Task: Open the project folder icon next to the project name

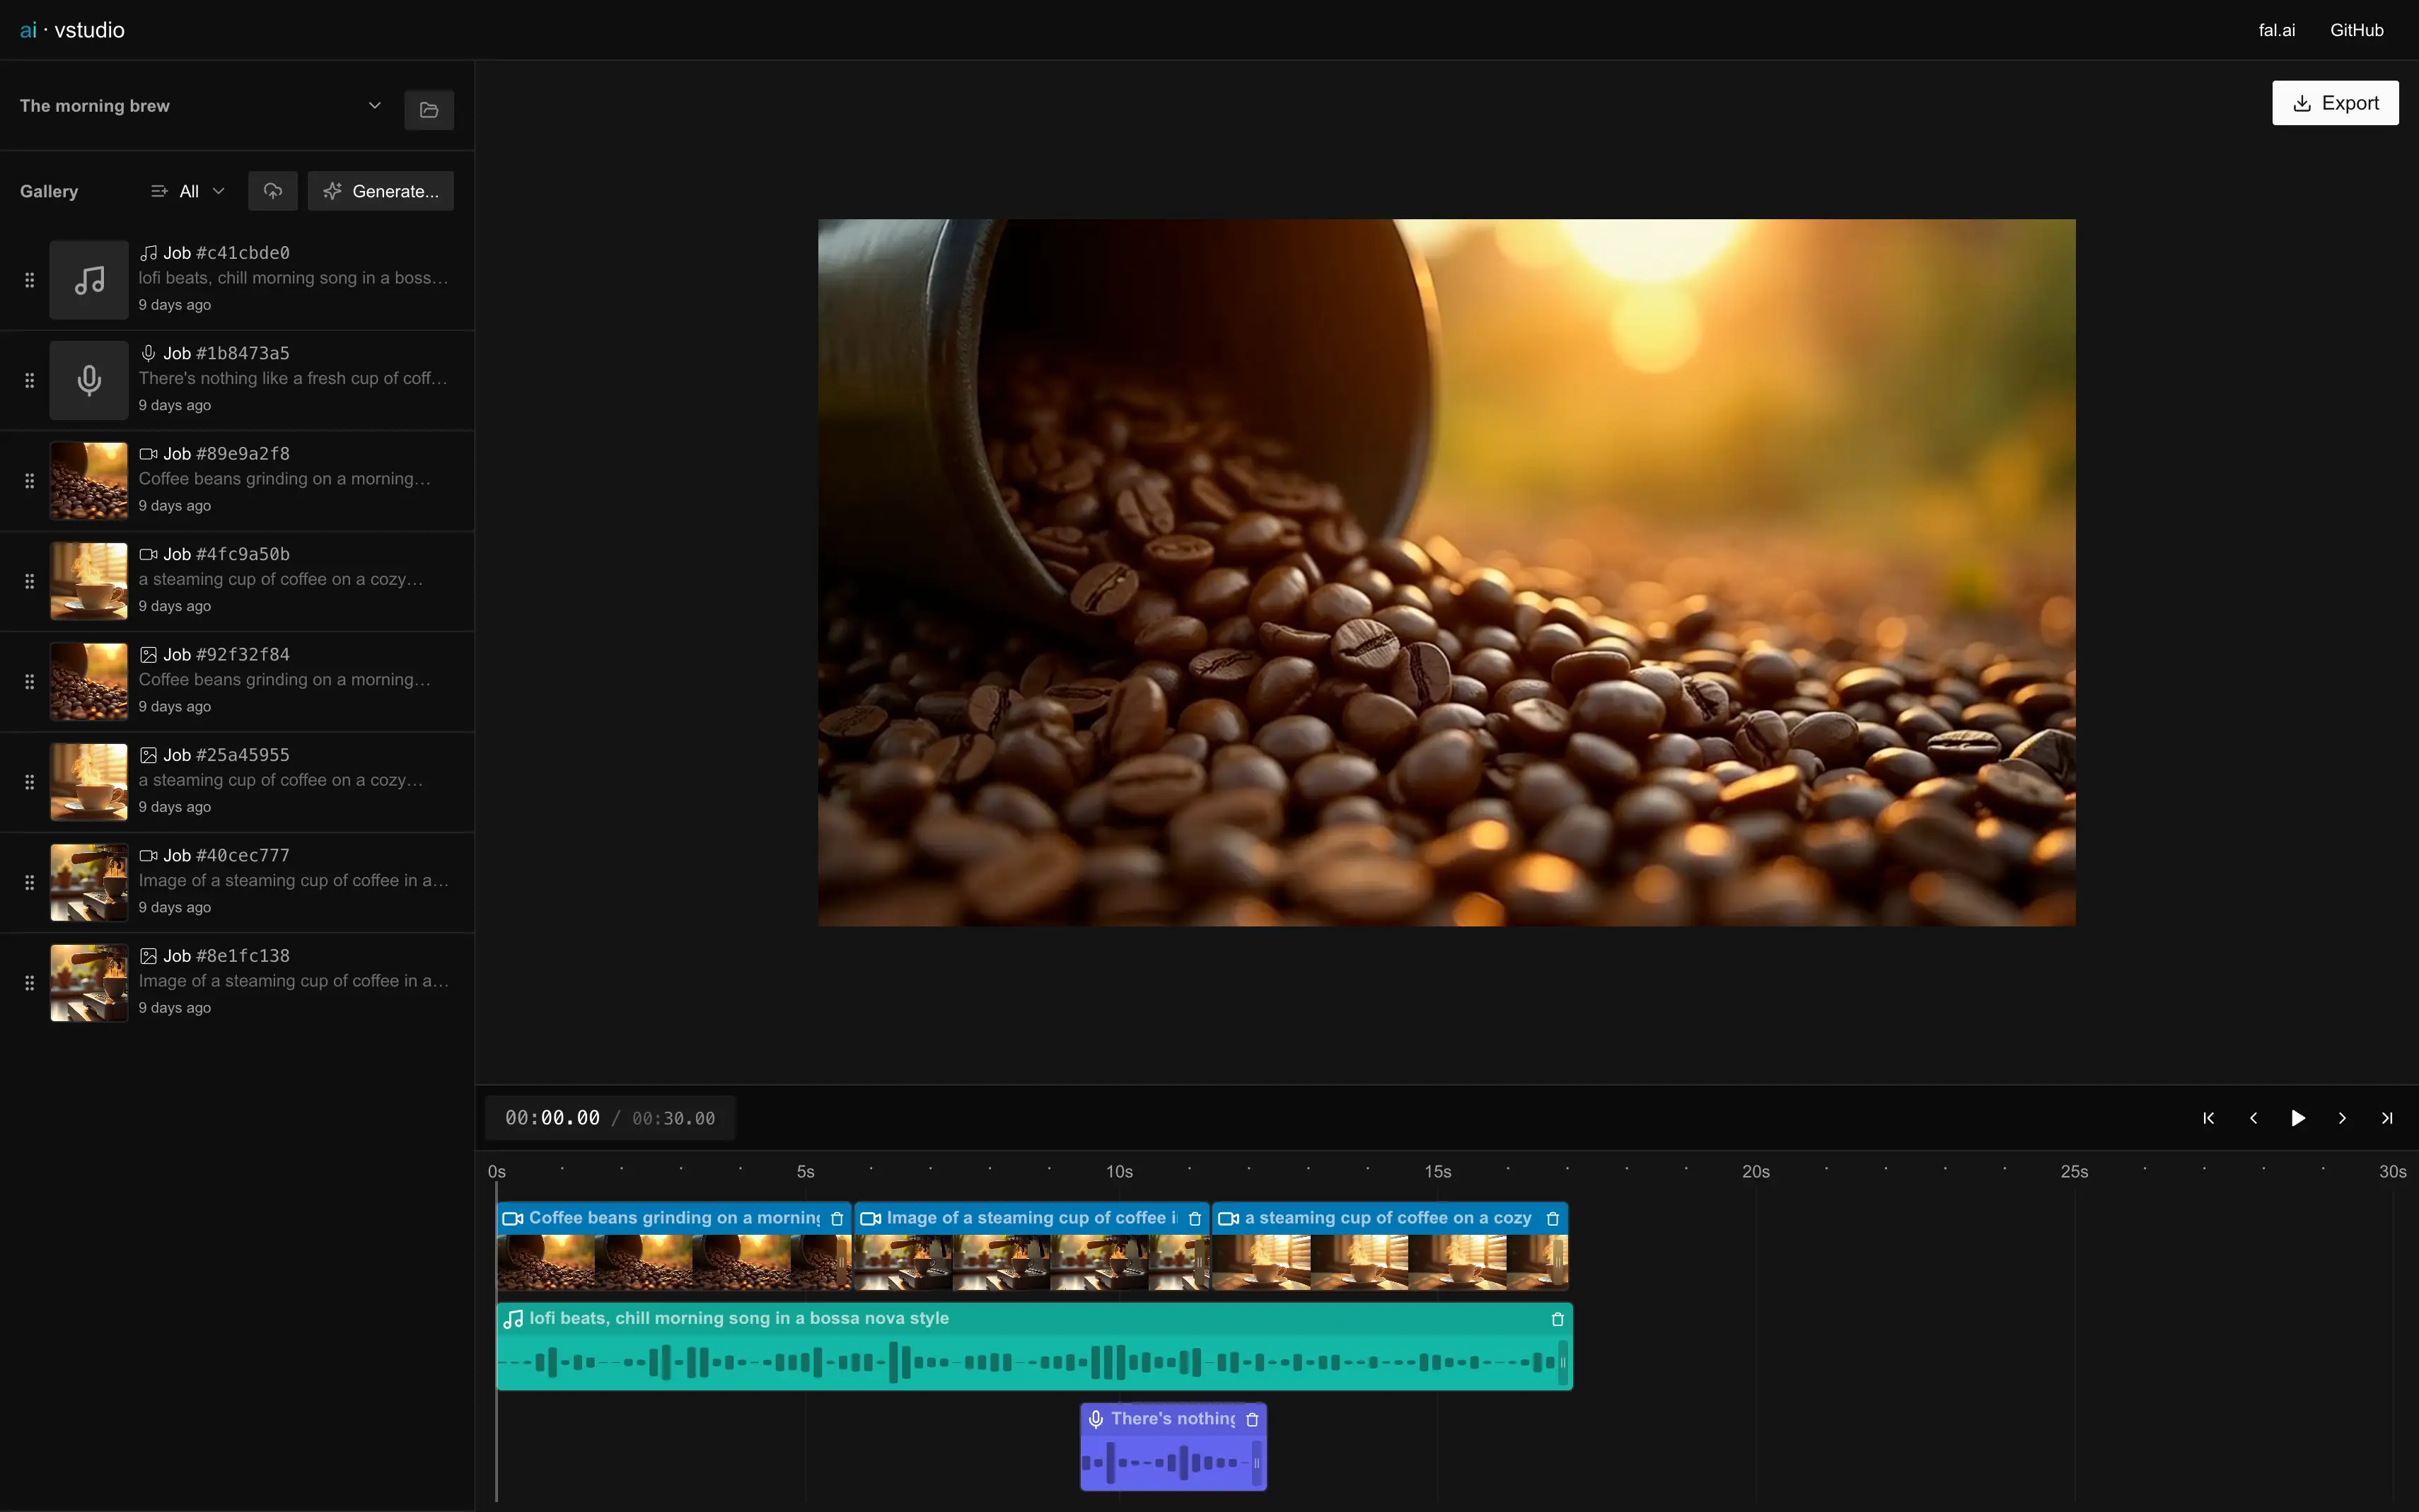Action: [429, 109]
